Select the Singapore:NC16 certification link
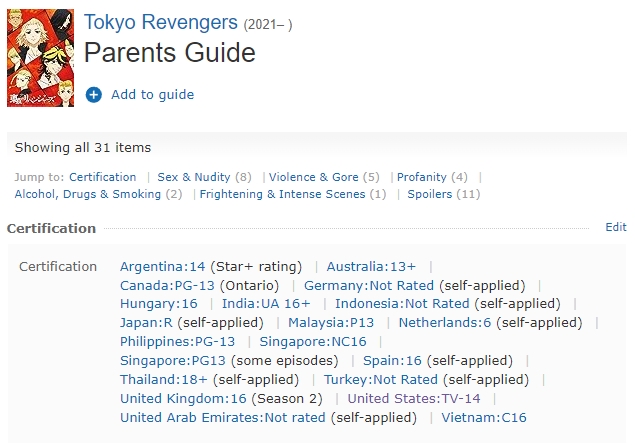This screenshot has height=447, width=635. 313,342
